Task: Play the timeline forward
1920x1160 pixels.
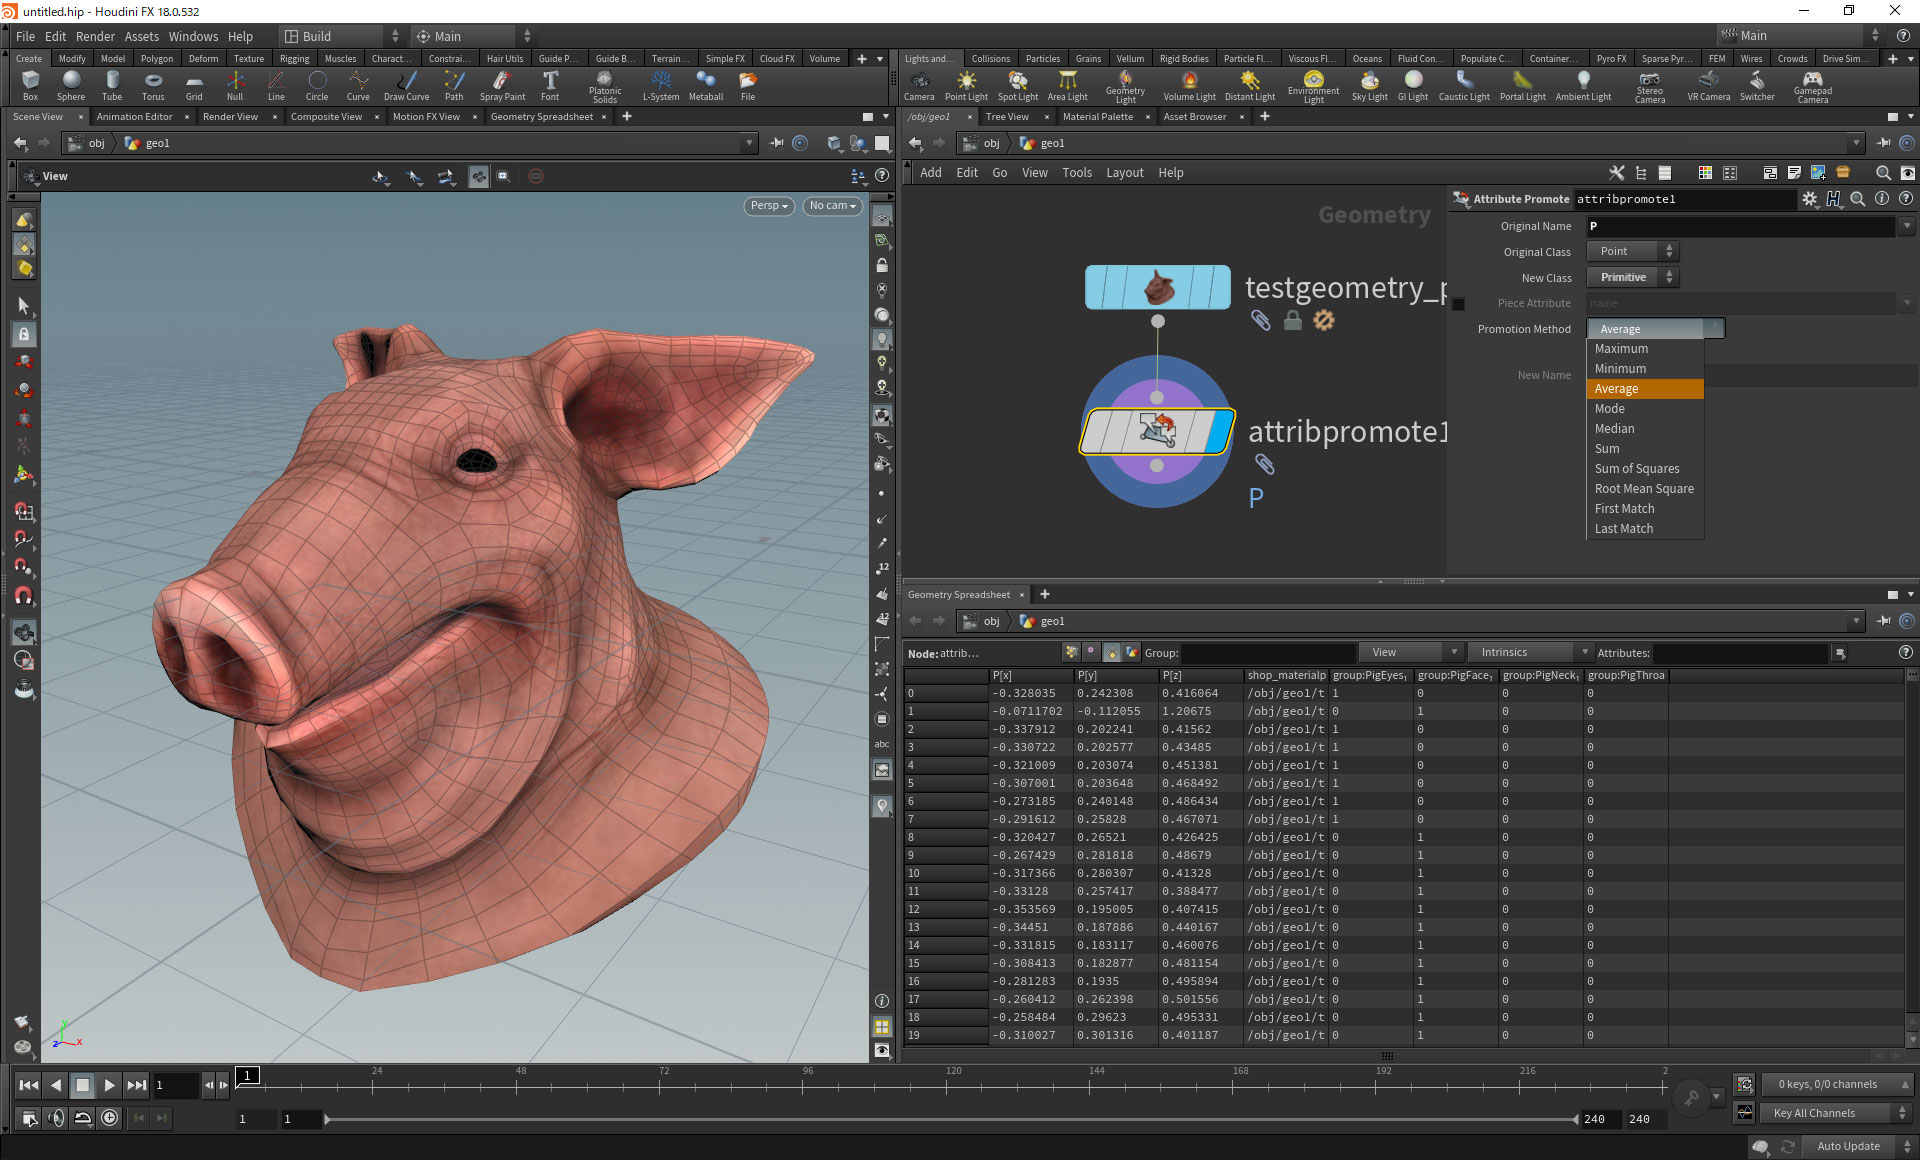Action: [x=110, y=1085]
